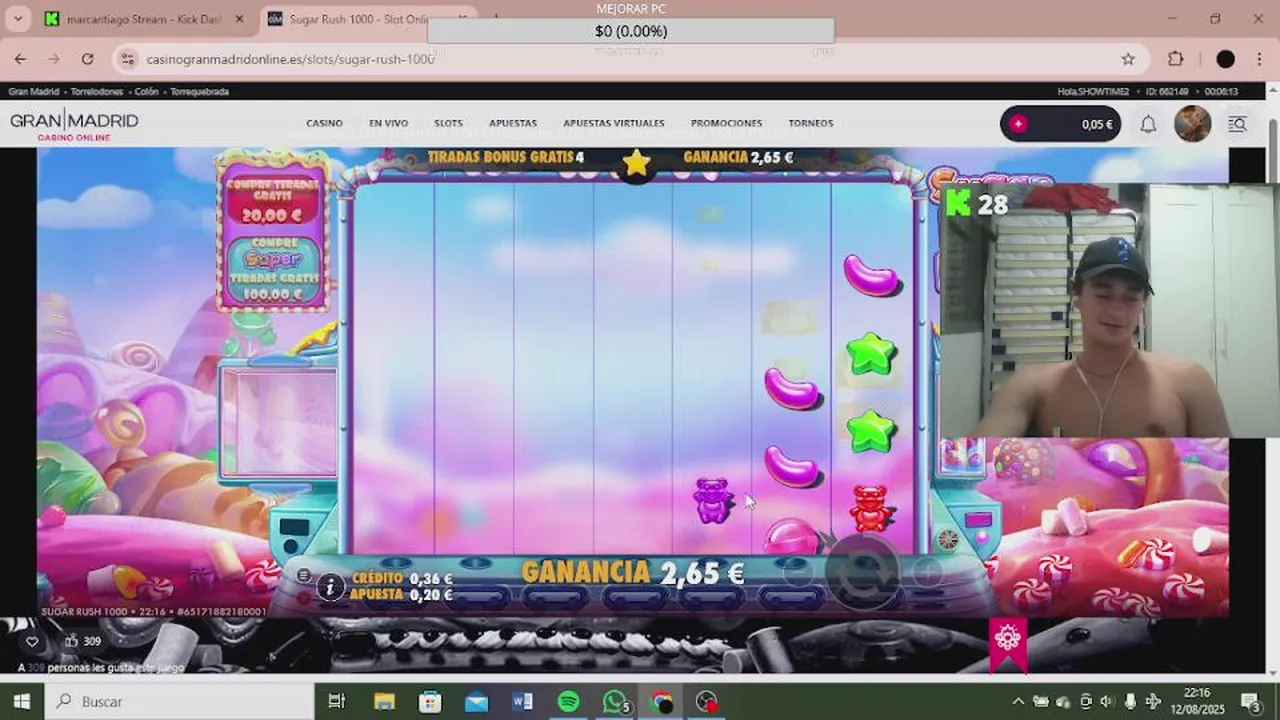Screen dimensions: 1280x720
Task: Open the Chrome extensions puzzle icon
Action: tap(1176, 59)
